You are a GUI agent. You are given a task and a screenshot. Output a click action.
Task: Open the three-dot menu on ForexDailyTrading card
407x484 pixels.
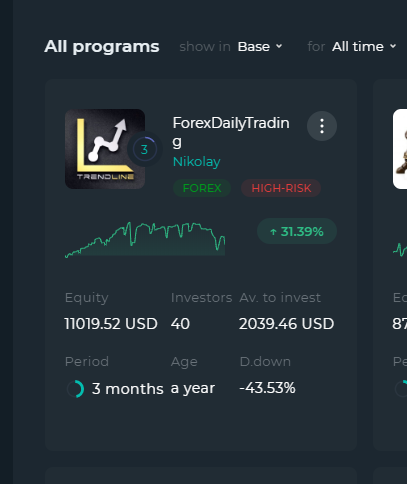coord(322,126)
